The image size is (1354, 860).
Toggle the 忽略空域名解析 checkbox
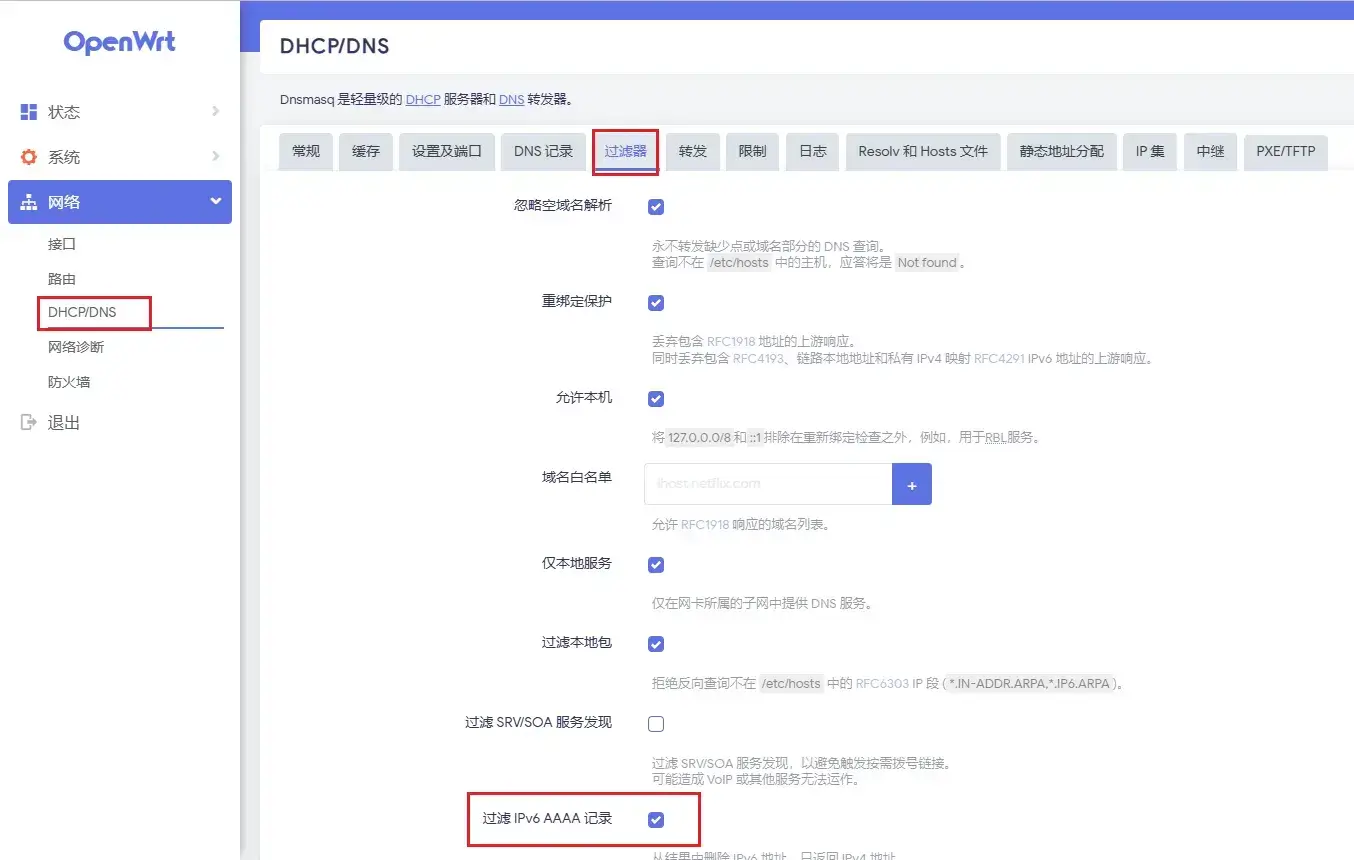pyautogui.click(x=656, y=207)
